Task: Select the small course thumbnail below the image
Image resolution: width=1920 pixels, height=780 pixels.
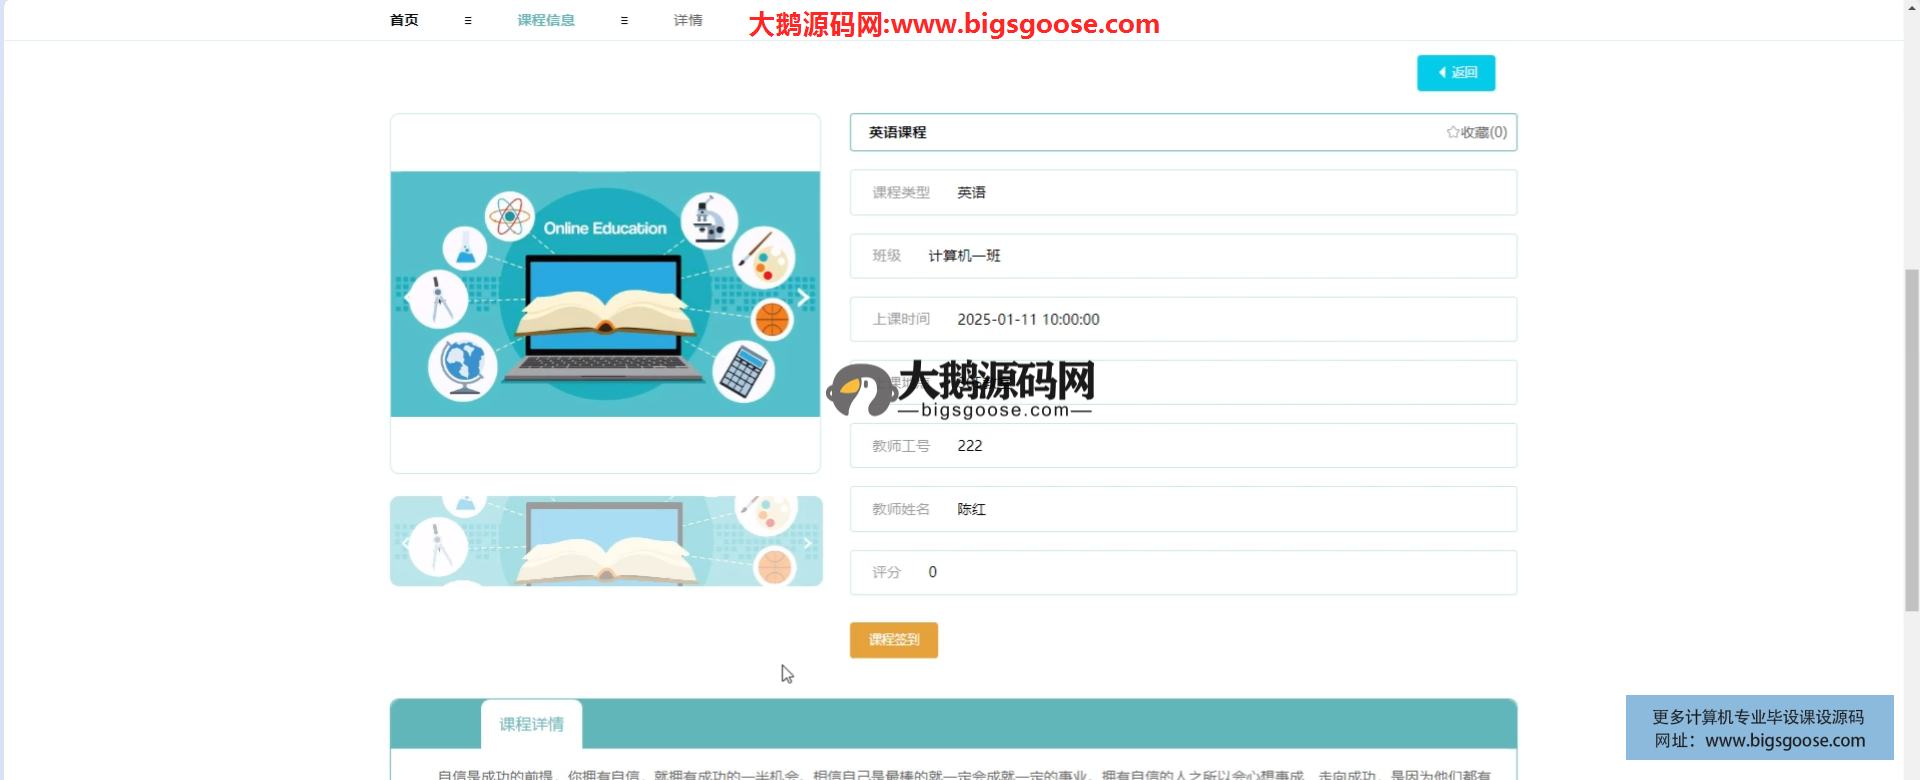Action: coord(605,541)
